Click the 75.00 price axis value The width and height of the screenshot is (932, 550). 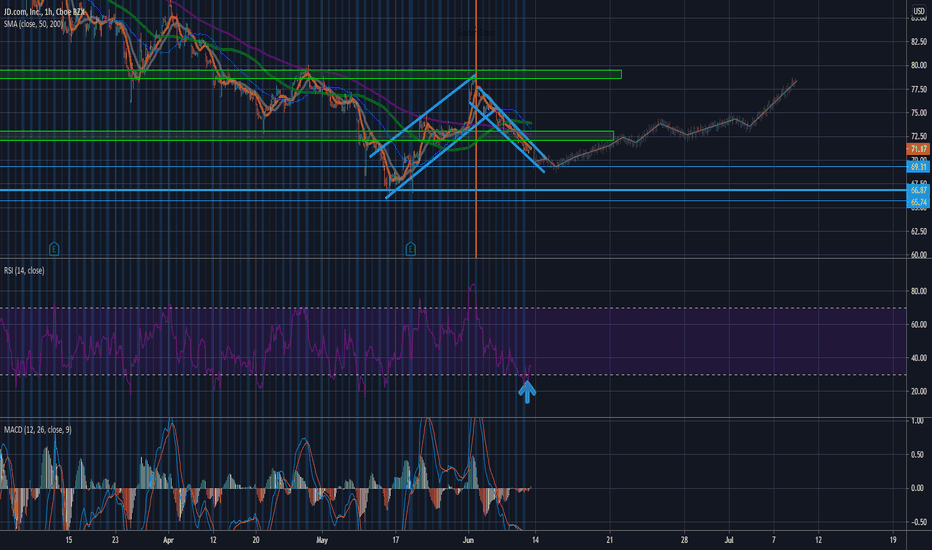point(918,113)
